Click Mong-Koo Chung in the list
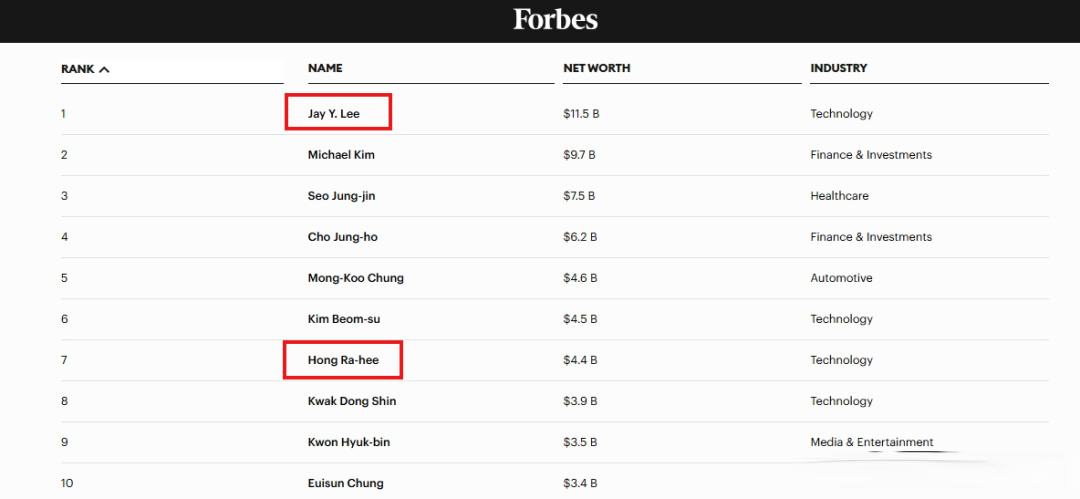This screenshot has width=1080, height=499. [355, 278]
